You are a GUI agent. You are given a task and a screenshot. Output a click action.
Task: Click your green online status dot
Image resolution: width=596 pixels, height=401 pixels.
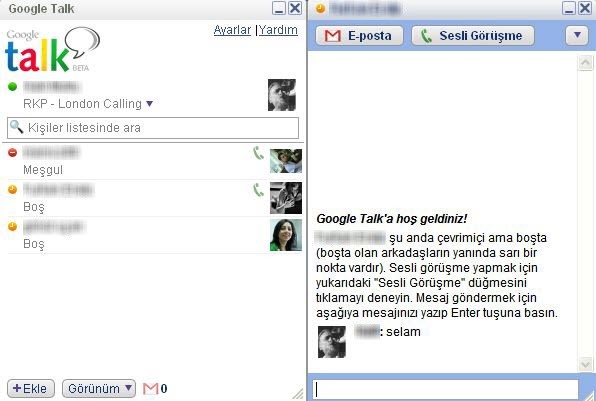click(13, 87)
